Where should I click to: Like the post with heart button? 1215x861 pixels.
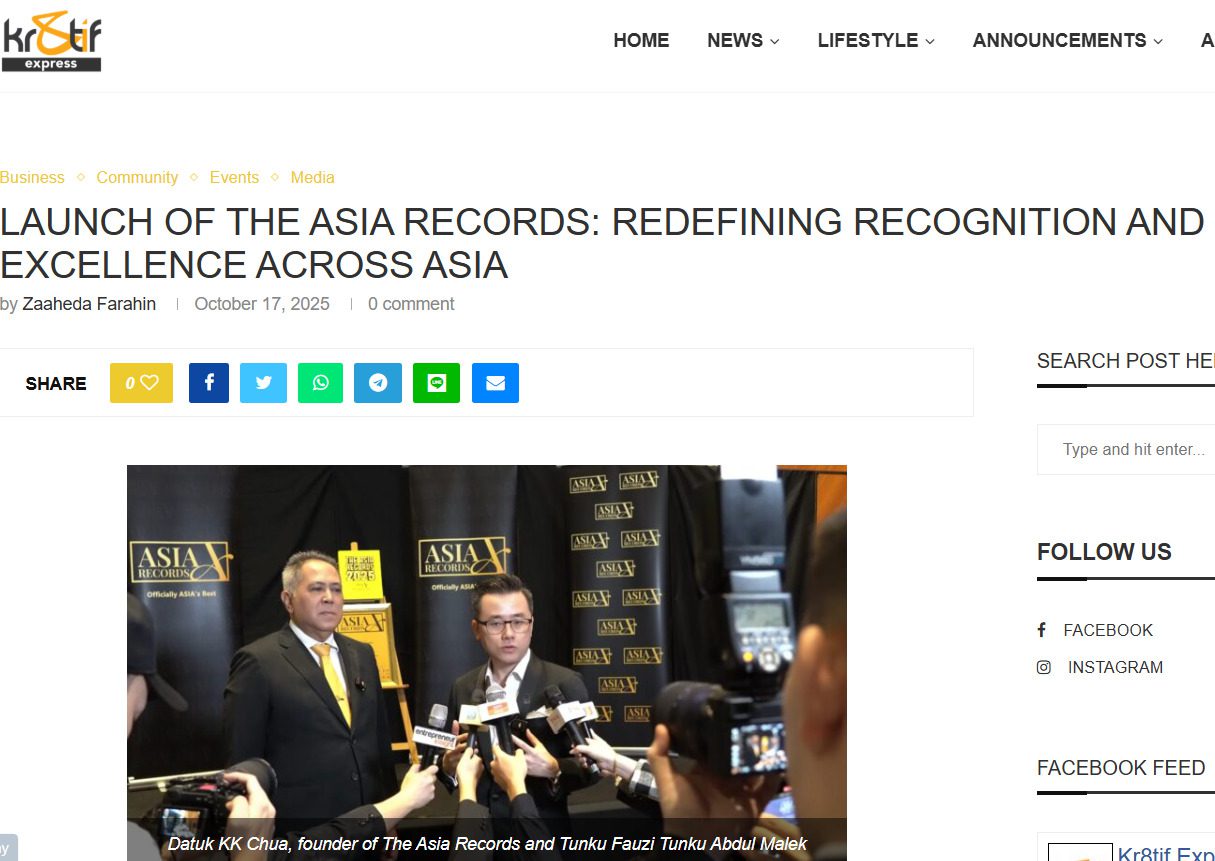pos(141,383)
